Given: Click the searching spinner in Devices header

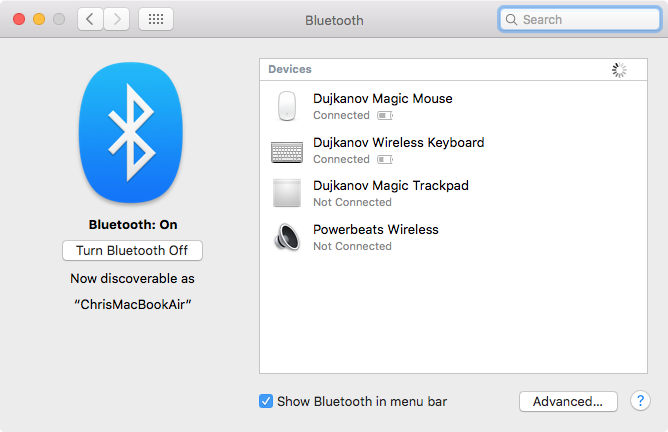Looking at the screenshot, I should [x=619, y=70].
